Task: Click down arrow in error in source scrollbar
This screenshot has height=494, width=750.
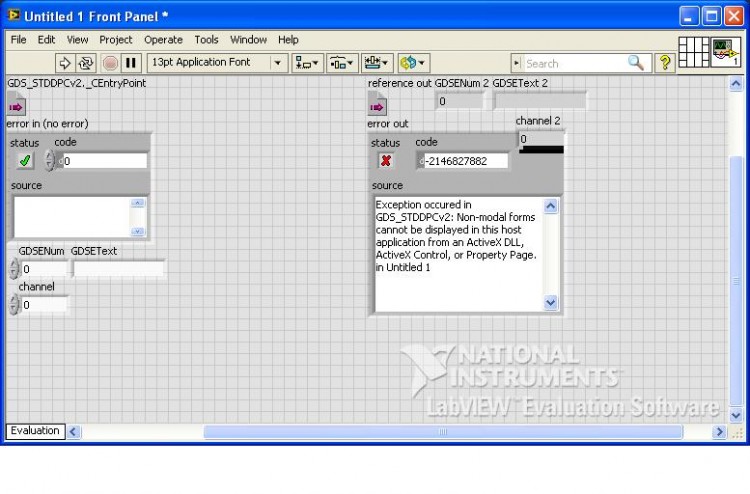Action: (x=137, y=231)
